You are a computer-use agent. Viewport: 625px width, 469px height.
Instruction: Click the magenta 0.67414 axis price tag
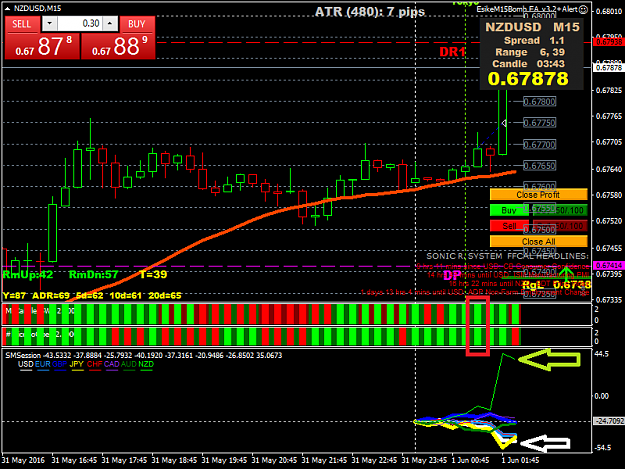pos(608,265)
